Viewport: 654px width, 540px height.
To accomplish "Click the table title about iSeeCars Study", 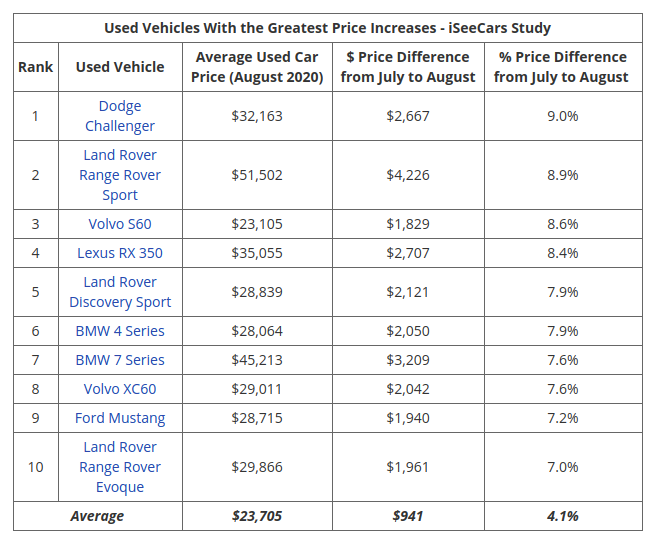I will pos(327,28).
